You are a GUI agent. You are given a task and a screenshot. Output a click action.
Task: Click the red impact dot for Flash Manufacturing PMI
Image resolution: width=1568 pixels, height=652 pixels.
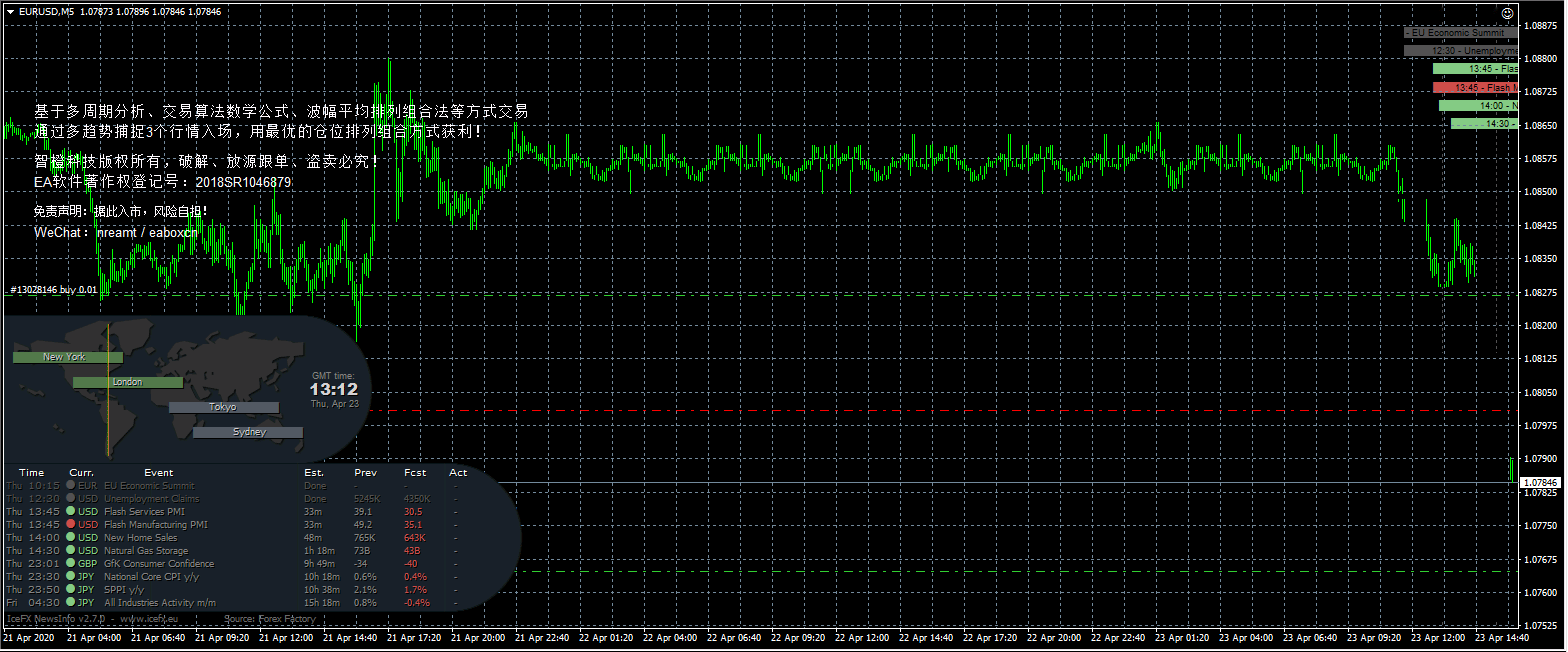pyautogui.click(x=70, y=524)
